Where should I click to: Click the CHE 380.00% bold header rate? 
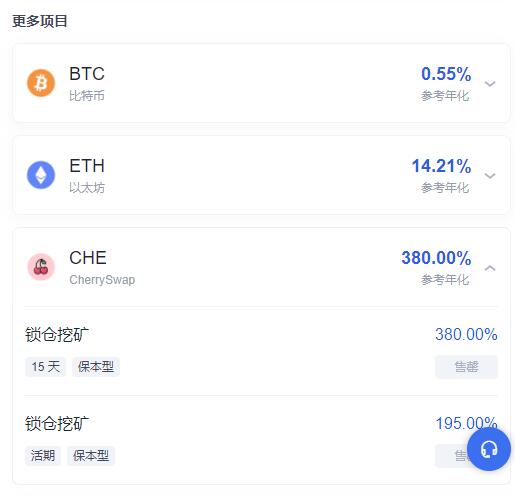pyautogui.click(x=436, y=258)
